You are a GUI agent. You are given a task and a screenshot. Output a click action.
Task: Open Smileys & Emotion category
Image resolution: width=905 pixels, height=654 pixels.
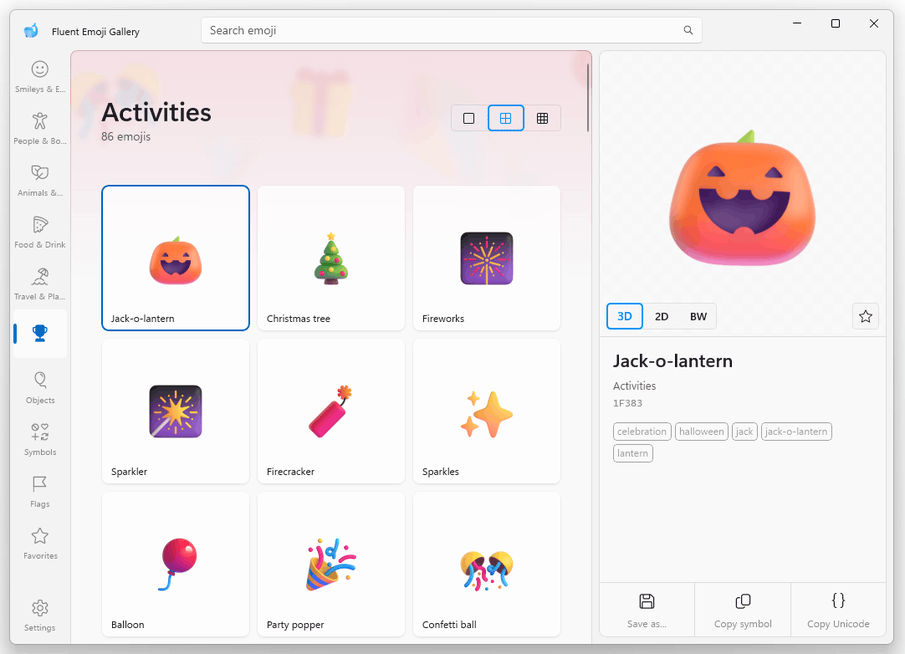(x=40, y=76)
